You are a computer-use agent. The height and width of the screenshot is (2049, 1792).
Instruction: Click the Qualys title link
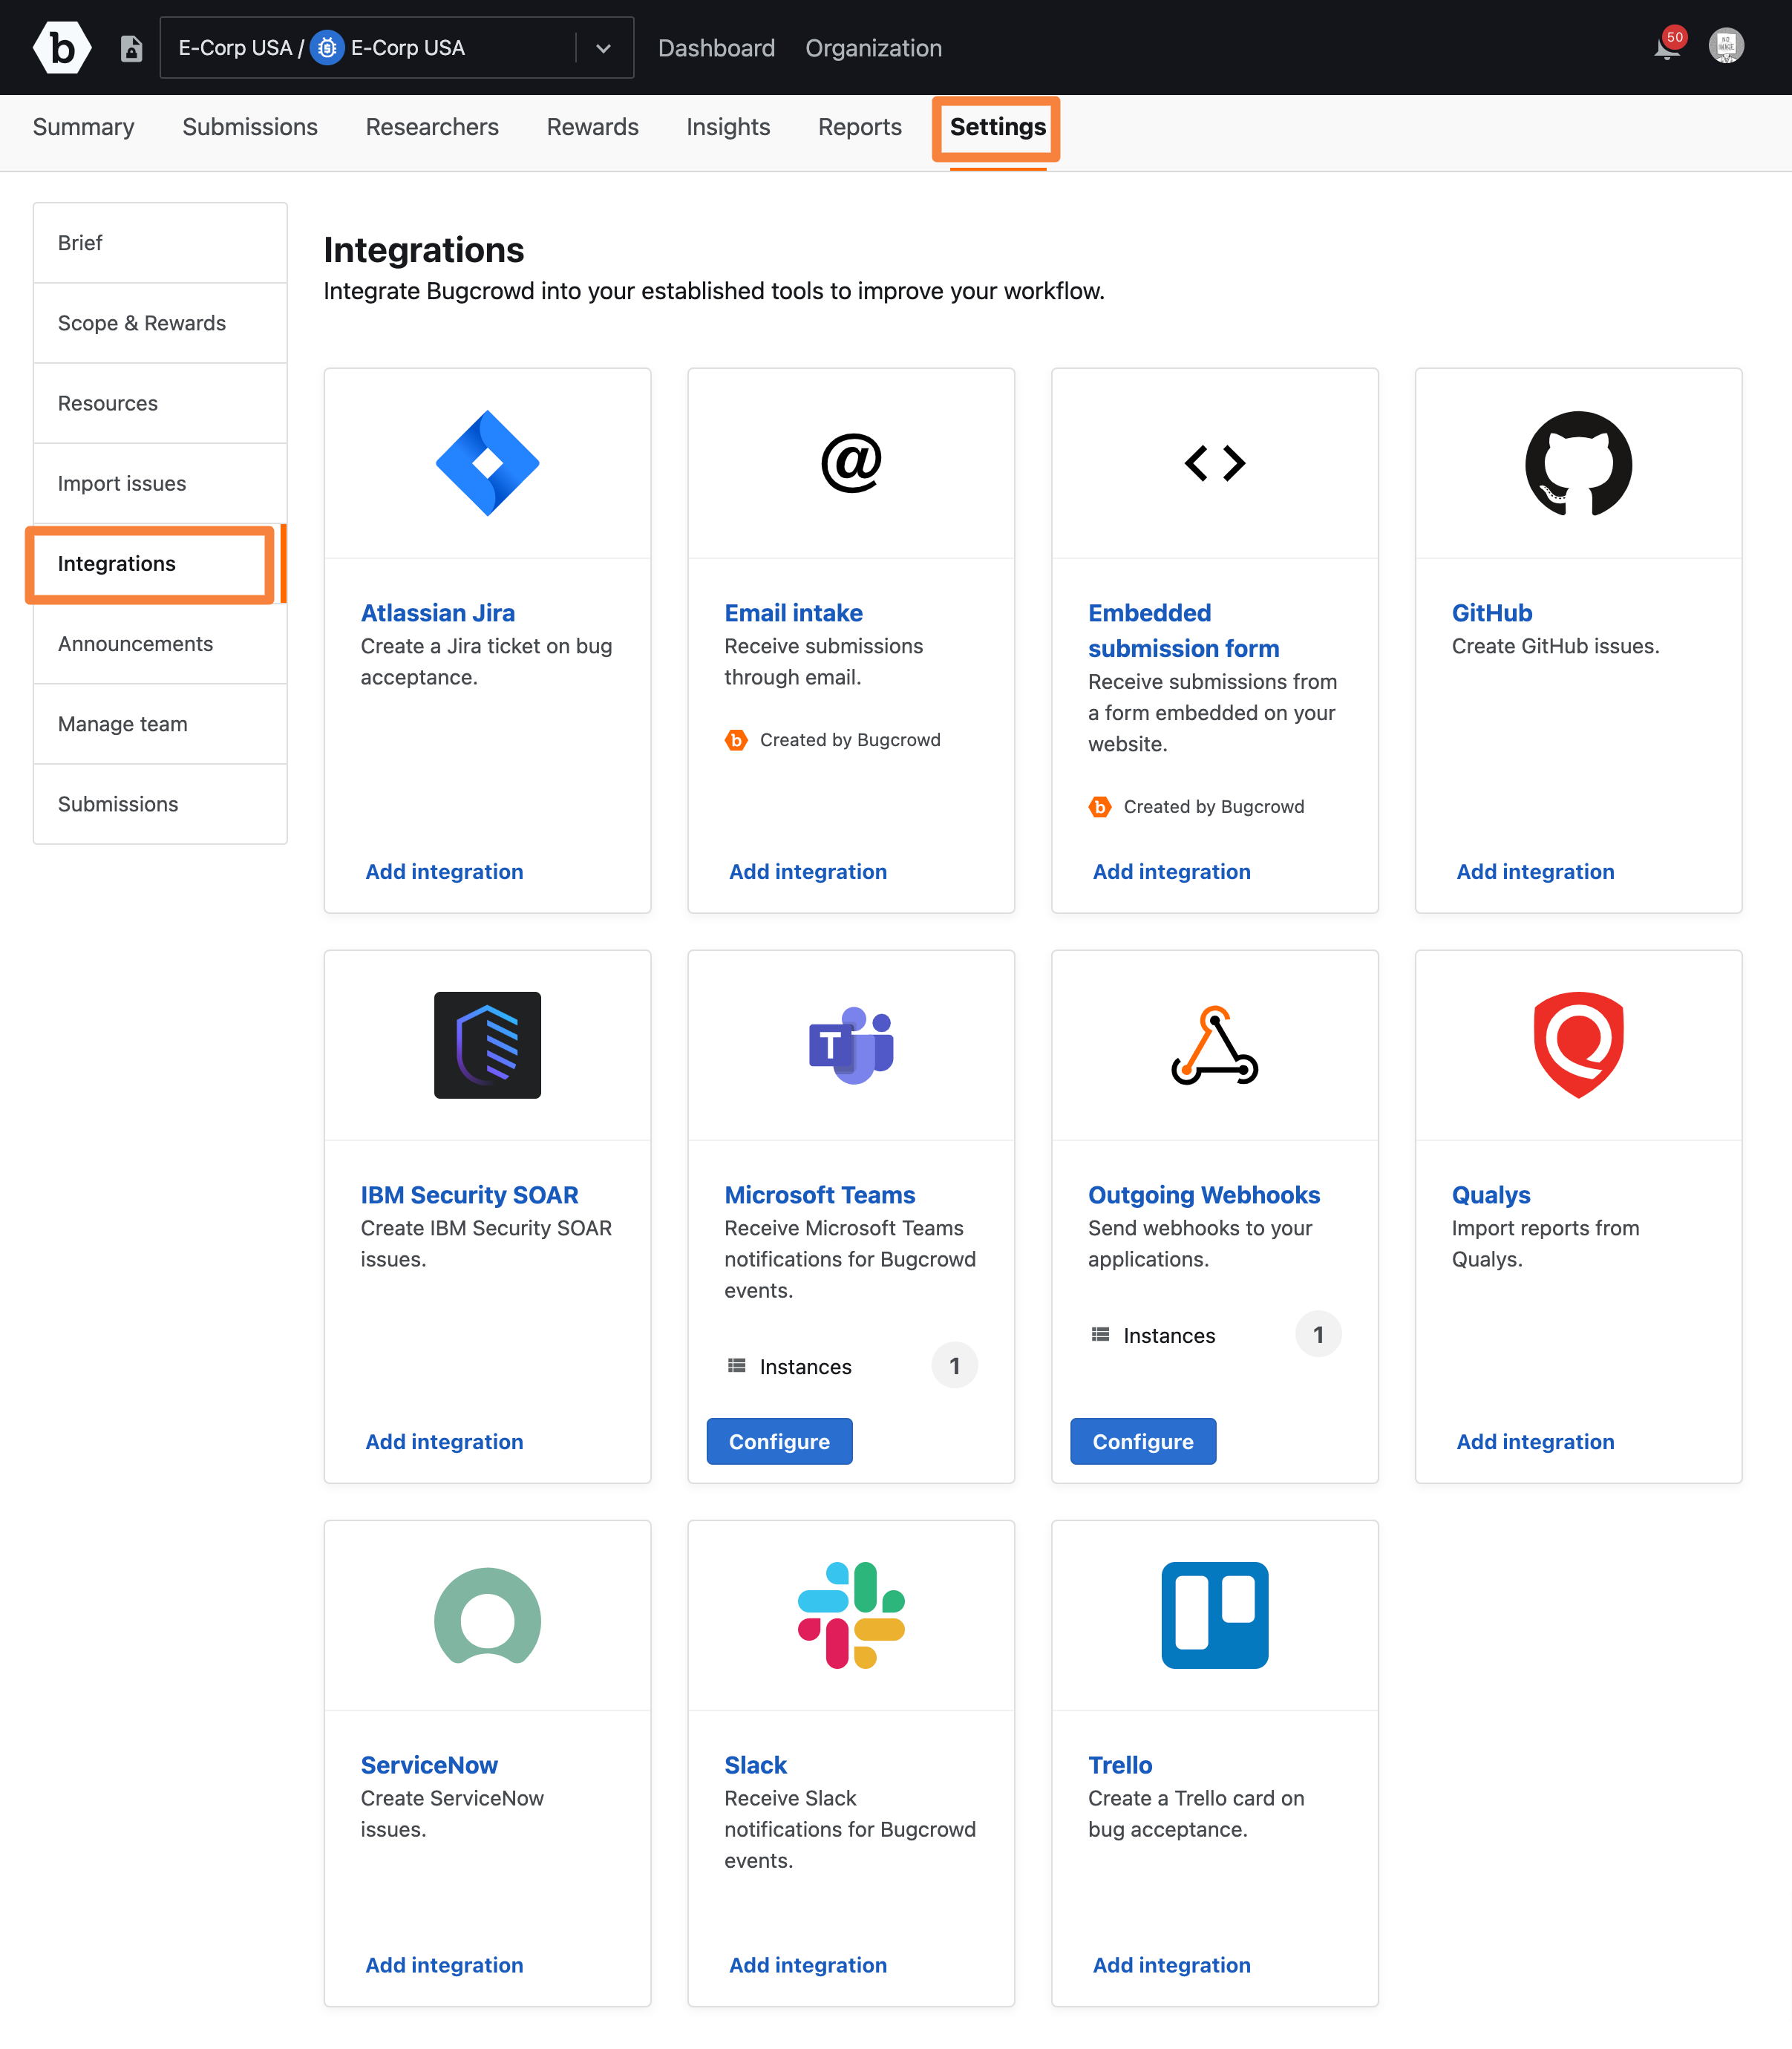[1490, 1195]
